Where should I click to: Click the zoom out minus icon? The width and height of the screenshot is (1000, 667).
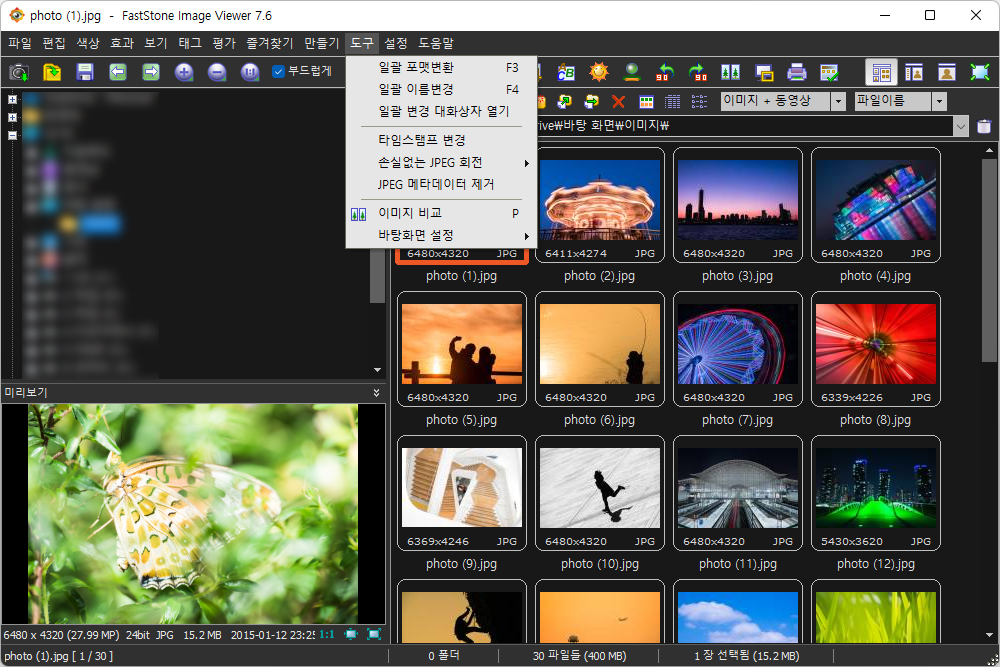(x=217, y=72)
